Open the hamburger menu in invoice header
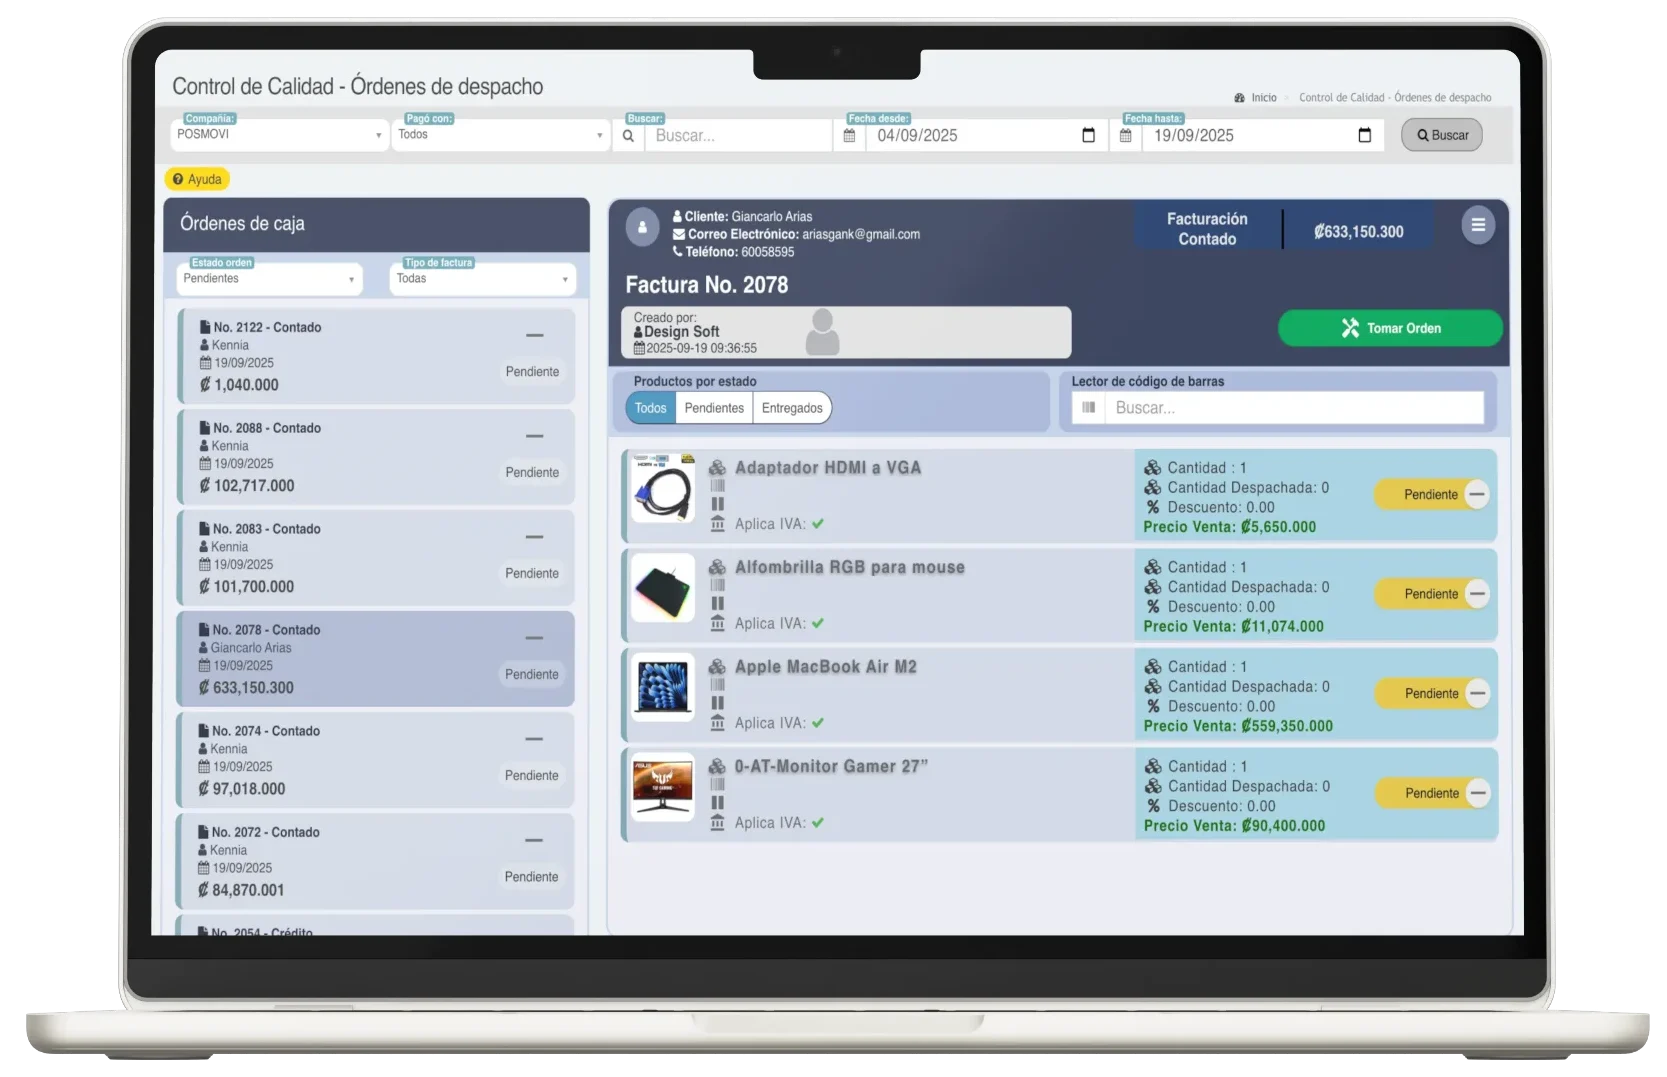Screen dimensions: 1667x1077 [1477, 225]
